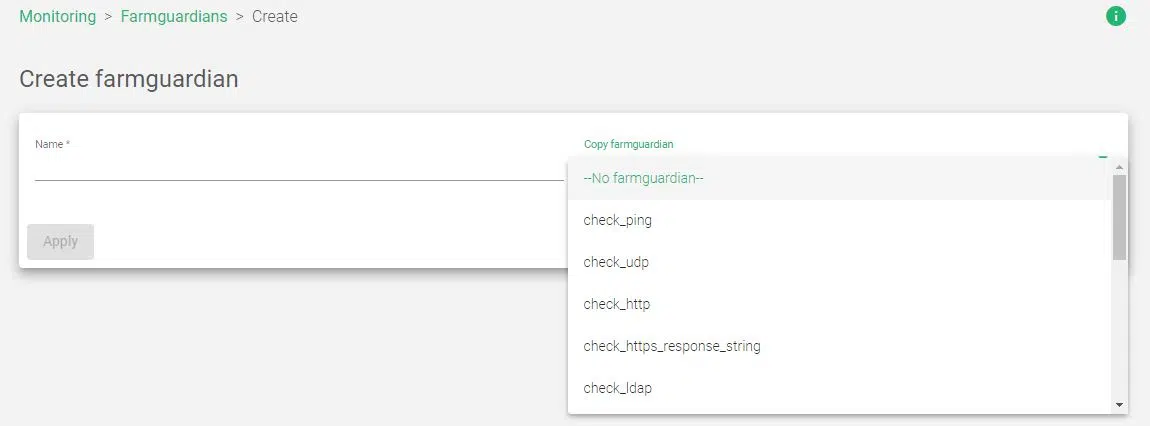Focus the Name input field
Viewport: 1150px width, 426px height.
(298, 168)
